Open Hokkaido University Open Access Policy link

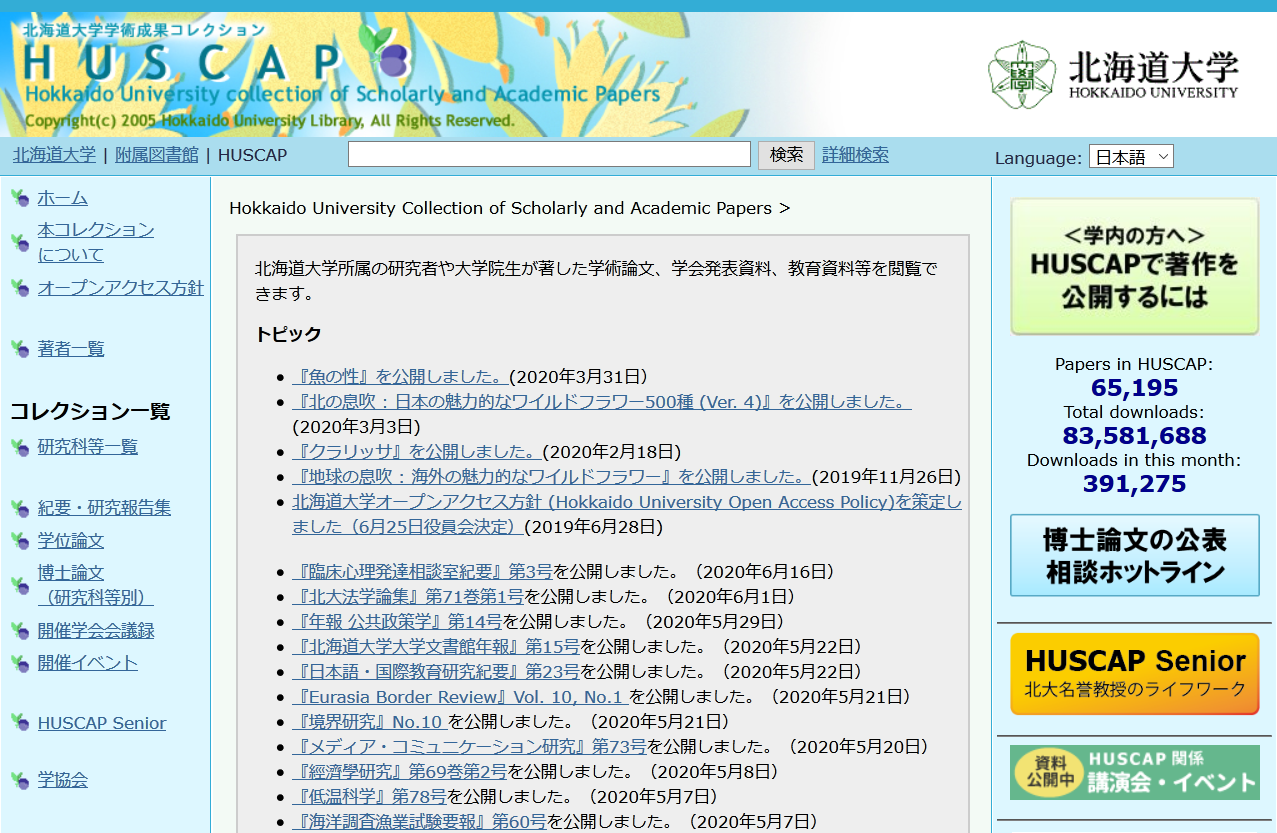click(x=627, y=514)
